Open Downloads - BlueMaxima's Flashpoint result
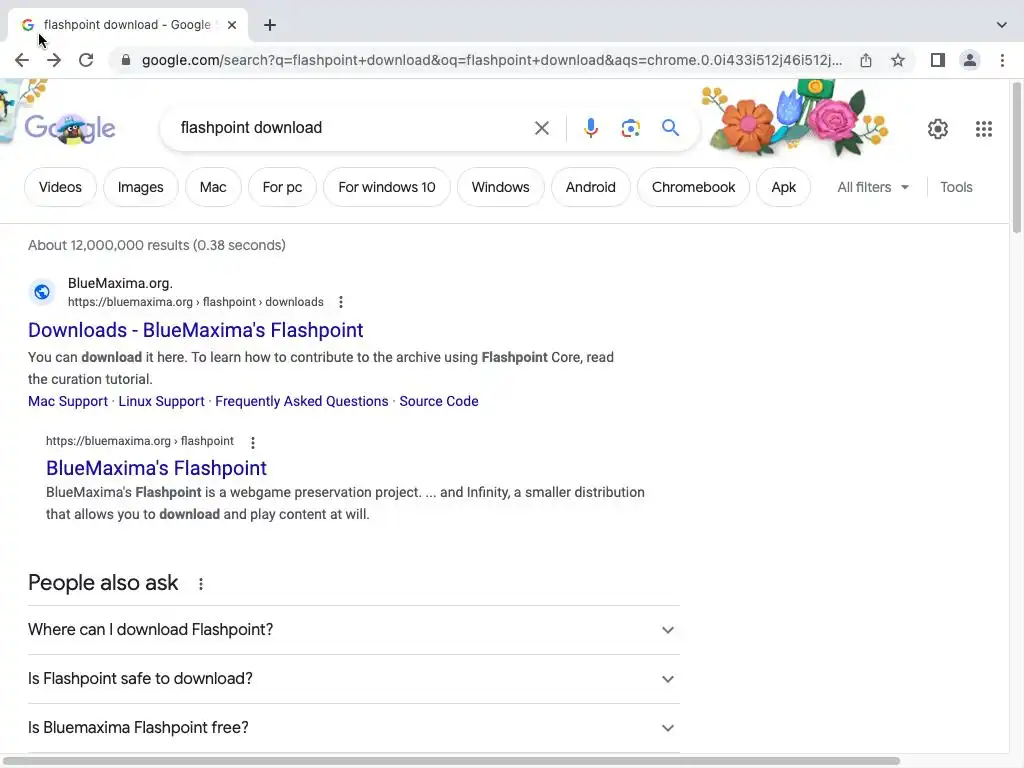Viewport: 1024px width, 768px height. (195, 330)
